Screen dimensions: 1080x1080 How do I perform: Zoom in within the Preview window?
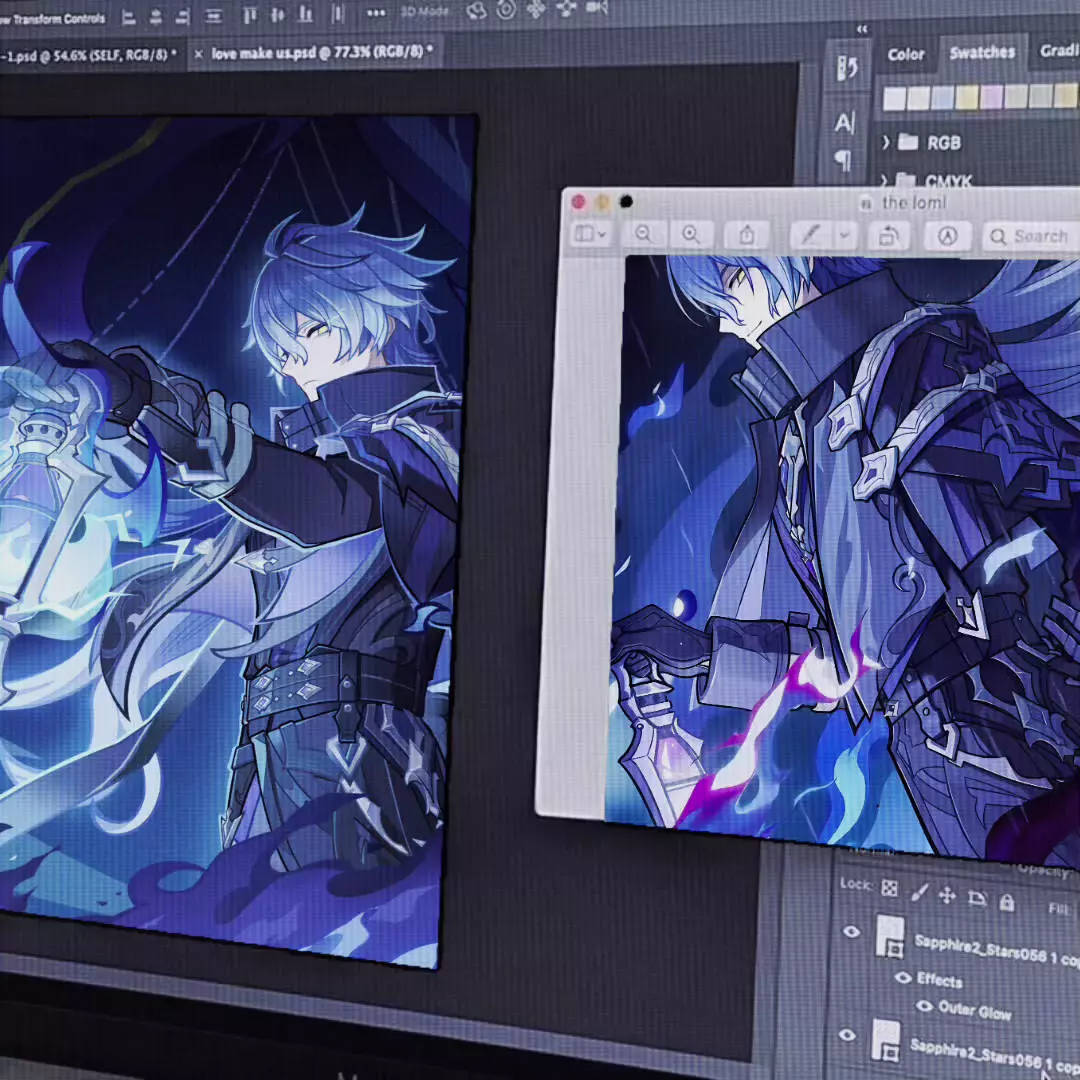[x=691, y=234]
